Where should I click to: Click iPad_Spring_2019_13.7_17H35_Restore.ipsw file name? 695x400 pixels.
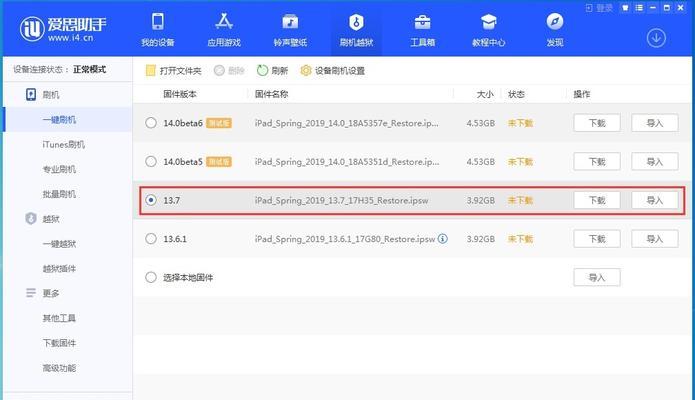pos(341,200)
